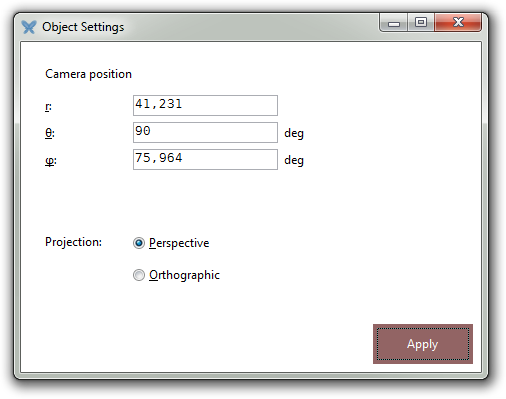Screen dimensions: 506x399
Task: Click the Camera position heading
Action: (x=88, y=74)
